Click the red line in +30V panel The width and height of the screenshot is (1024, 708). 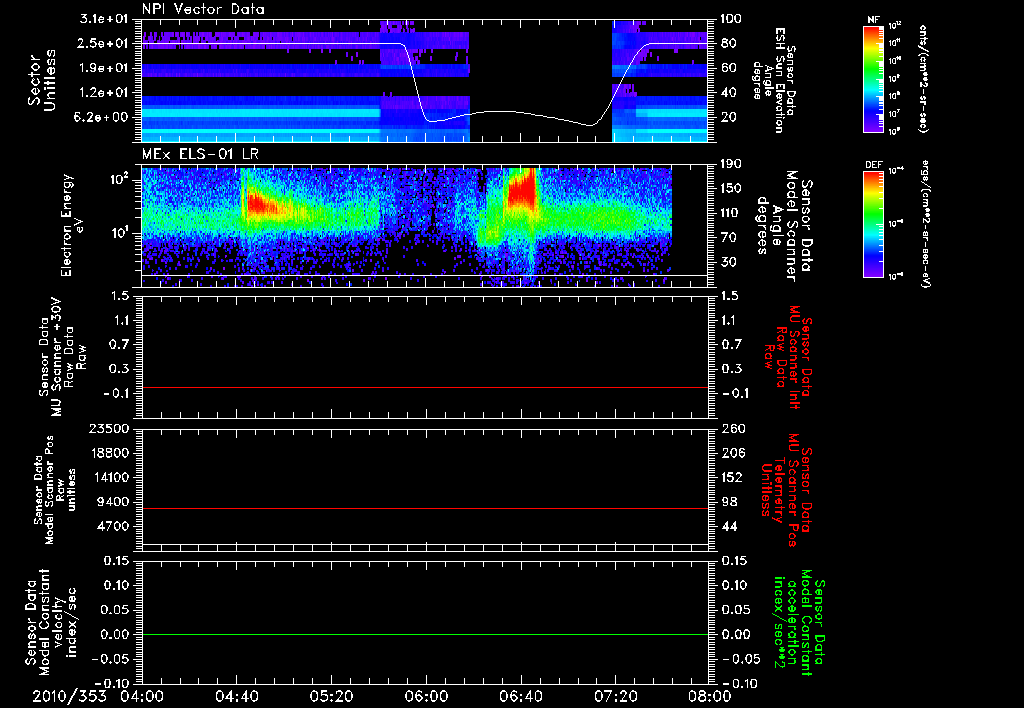point(424,387)
